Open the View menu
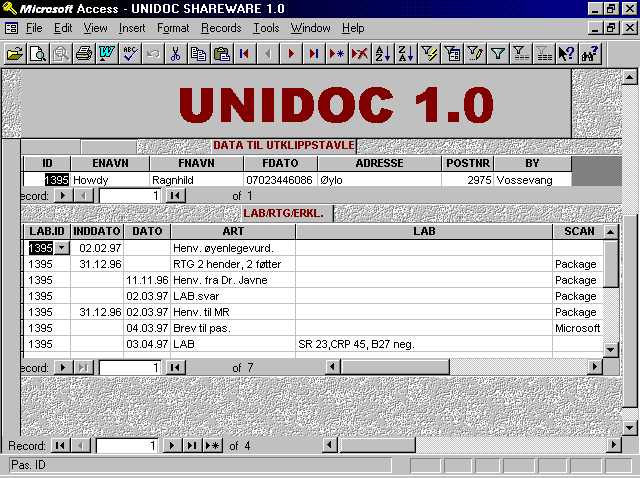This screenshot has width=640, height=478. click(x=96, y=28)
